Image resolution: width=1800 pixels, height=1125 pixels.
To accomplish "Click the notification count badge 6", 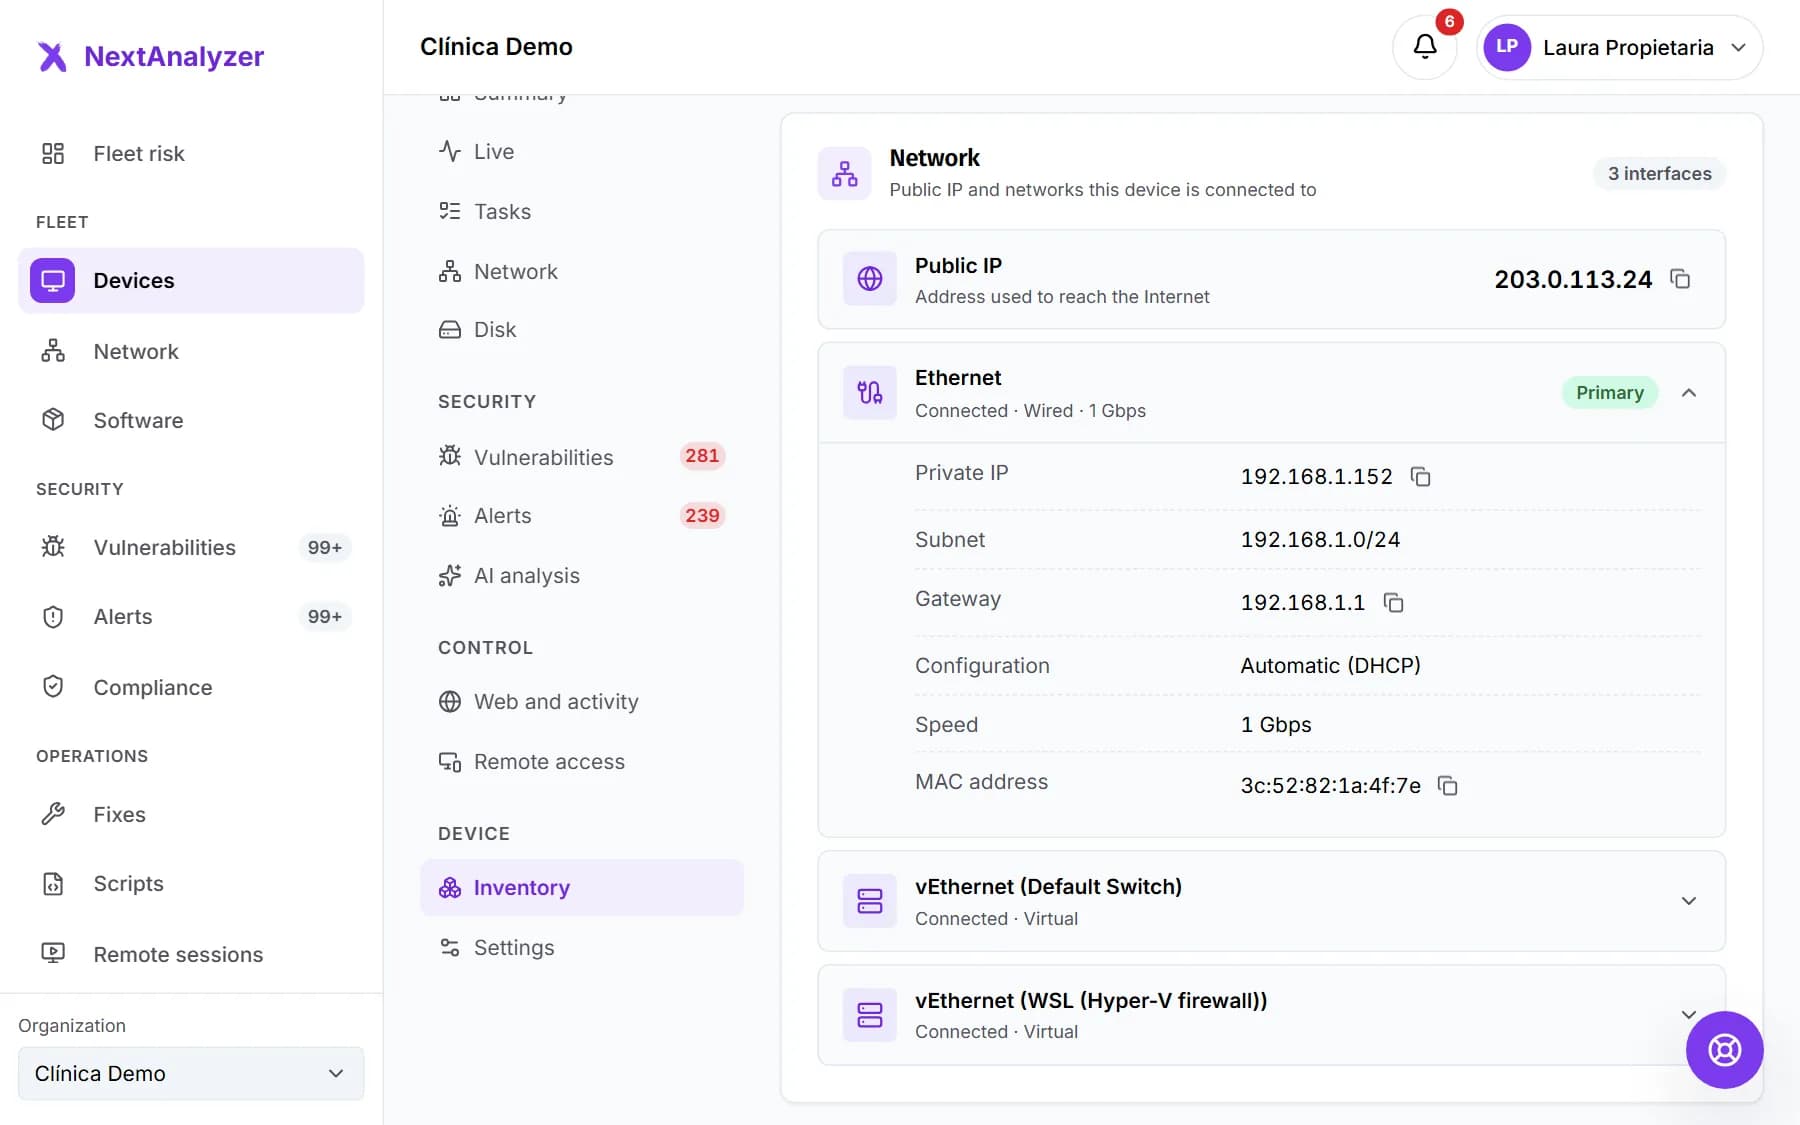I will [x=1449, y=21].
